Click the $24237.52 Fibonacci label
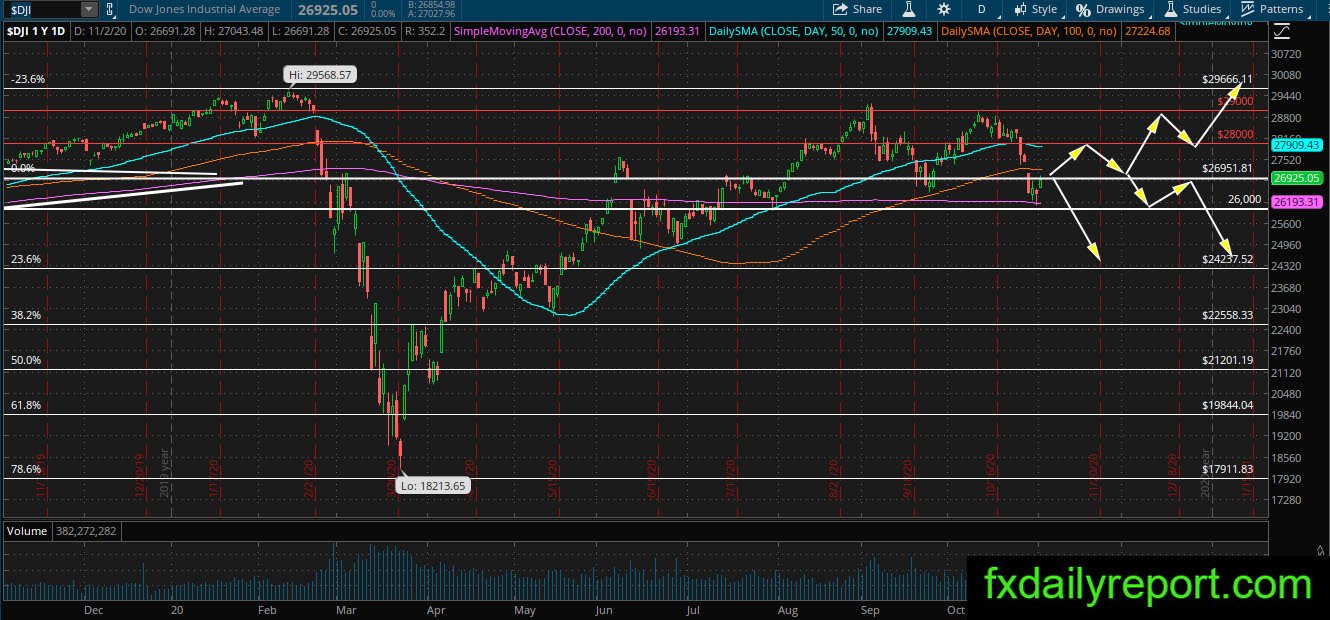1330x620 pixels. click(1227, 258)
